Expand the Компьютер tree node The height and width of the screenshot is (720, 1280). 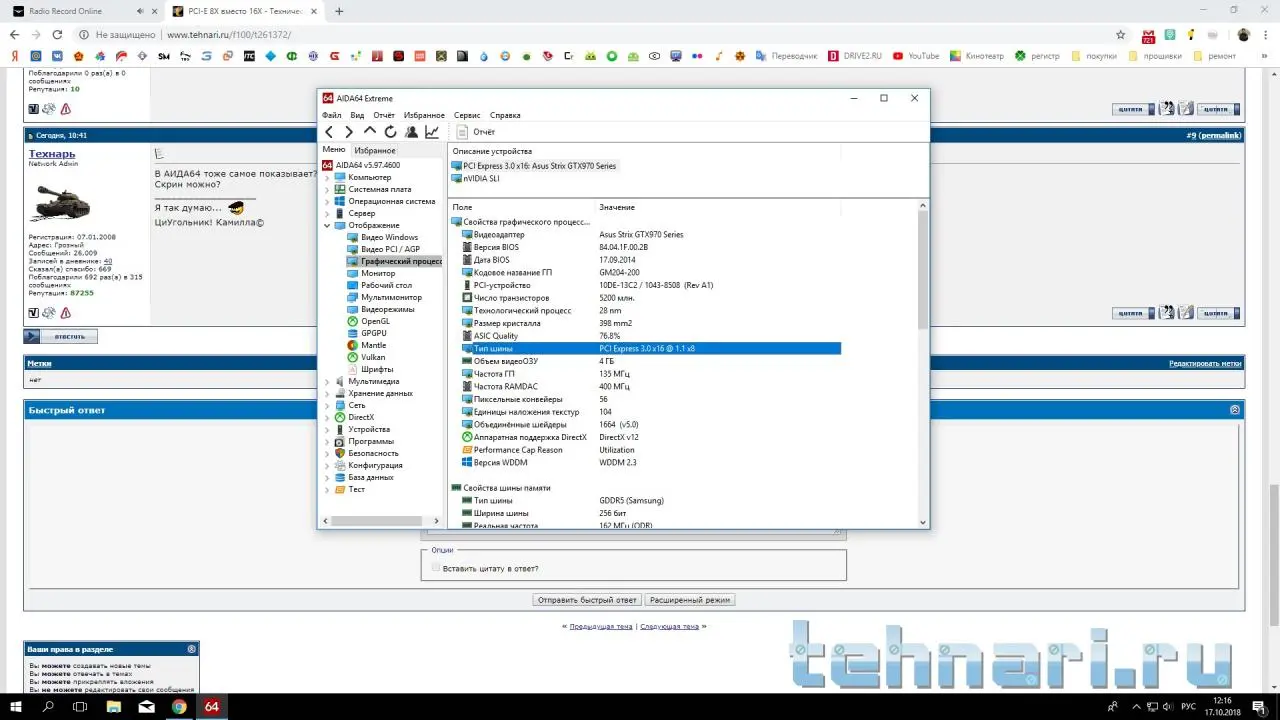pos(327,177)
